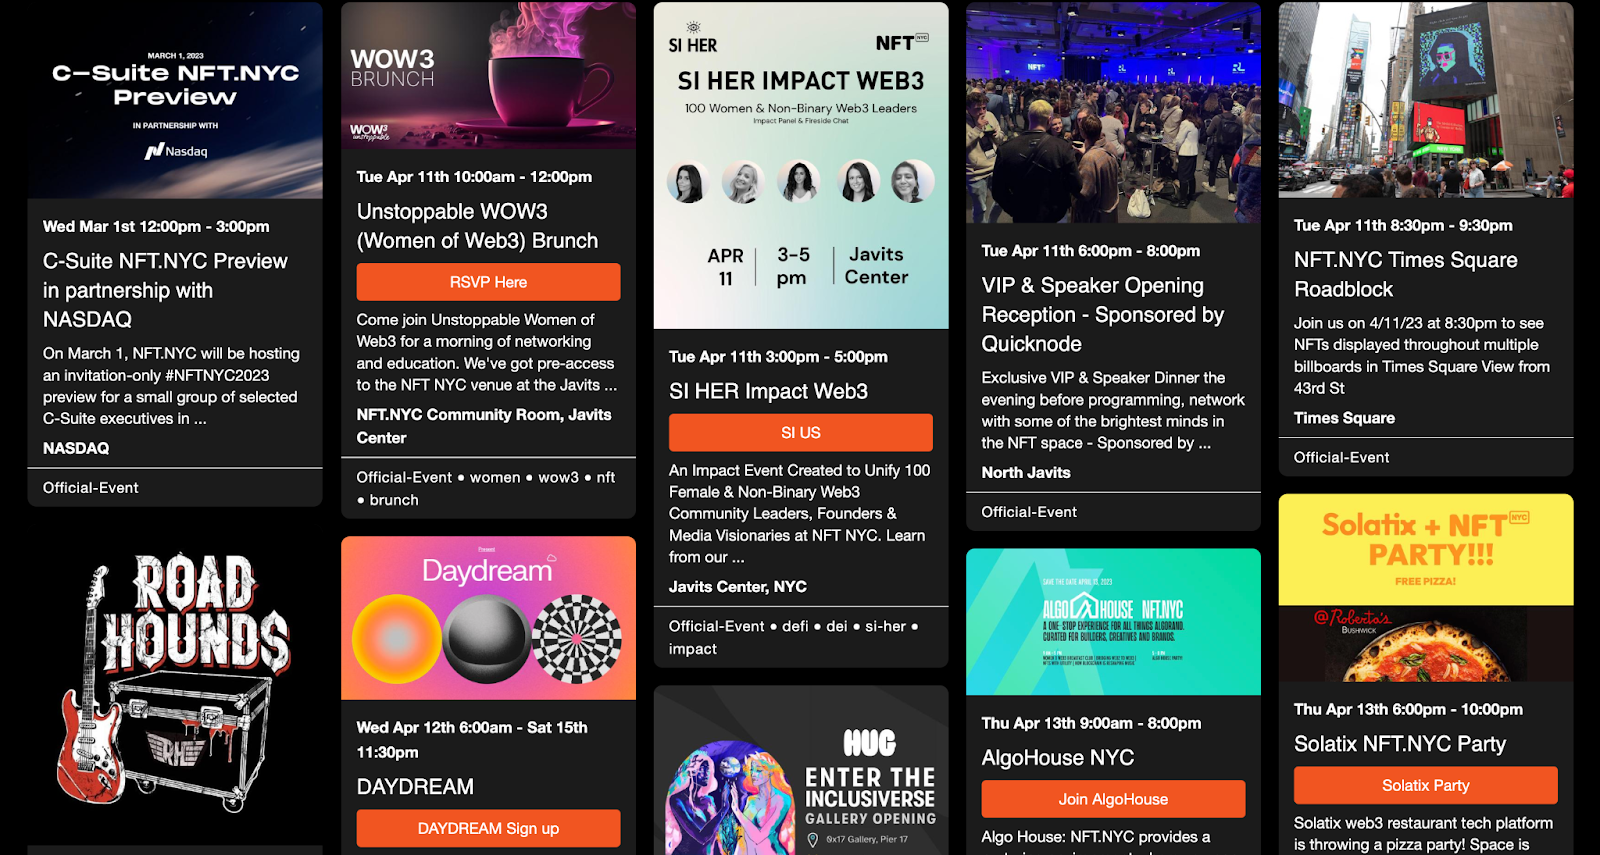Viewport: 1600px width, 855px height.
Task: Click the RSVP Here button
Action: coord(488,282)
